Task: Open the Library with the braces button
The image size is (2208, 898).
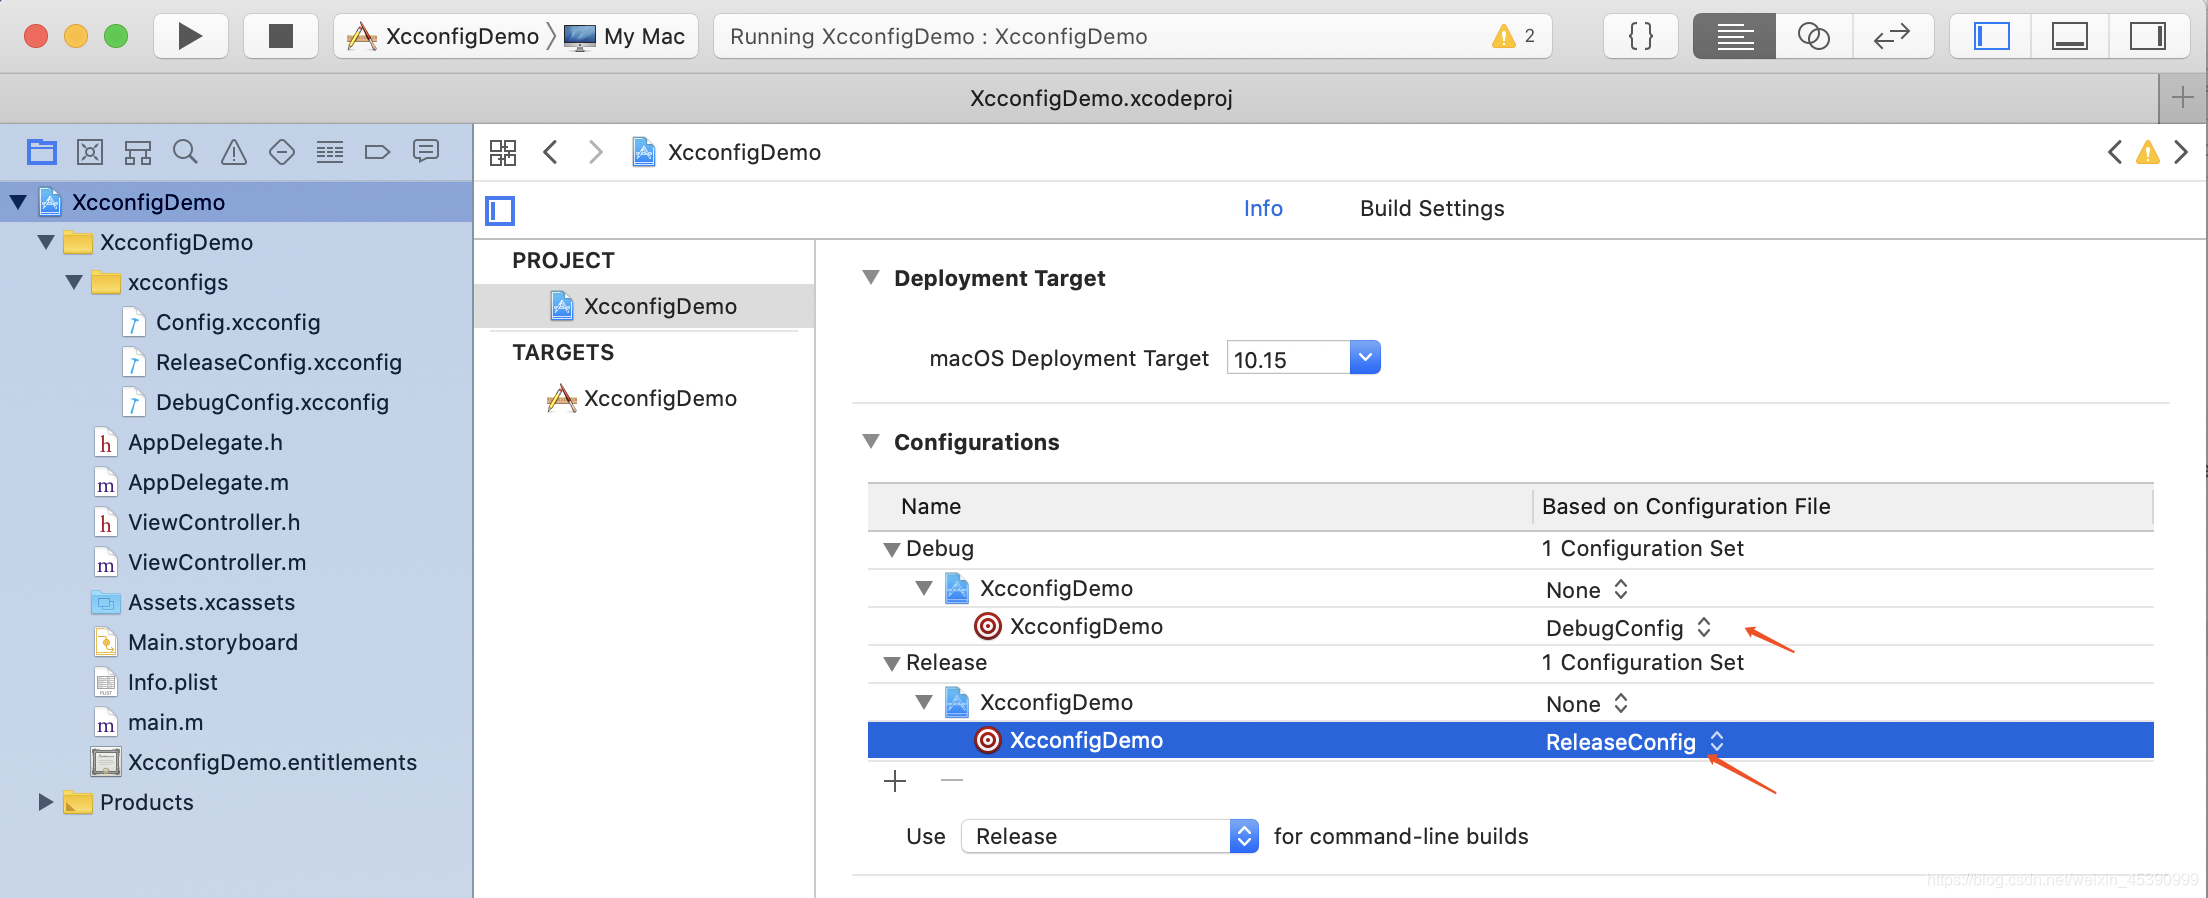Action: [x=1640, y=37]
